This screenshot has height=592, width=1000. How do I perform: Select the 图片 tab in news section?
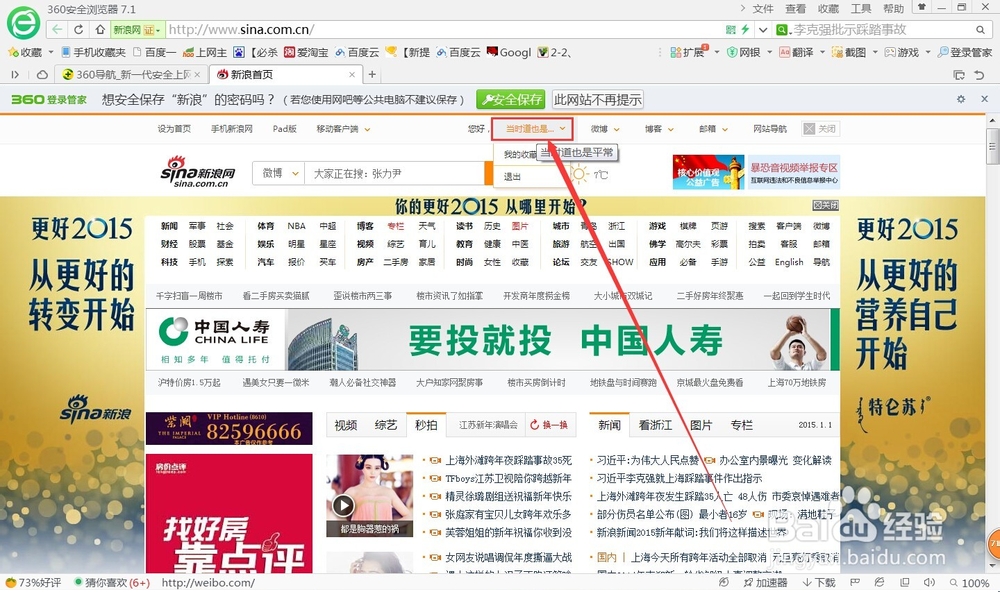(x=701, y=425)
